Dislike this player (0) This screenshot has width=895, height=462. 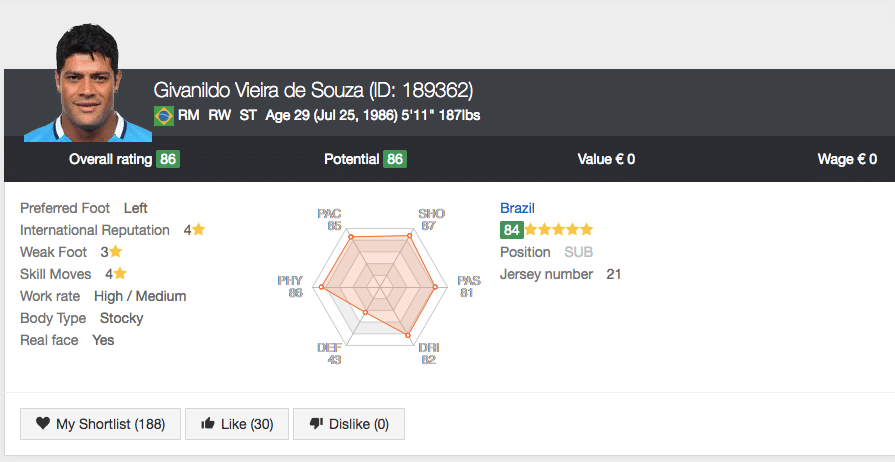[349, 424]
